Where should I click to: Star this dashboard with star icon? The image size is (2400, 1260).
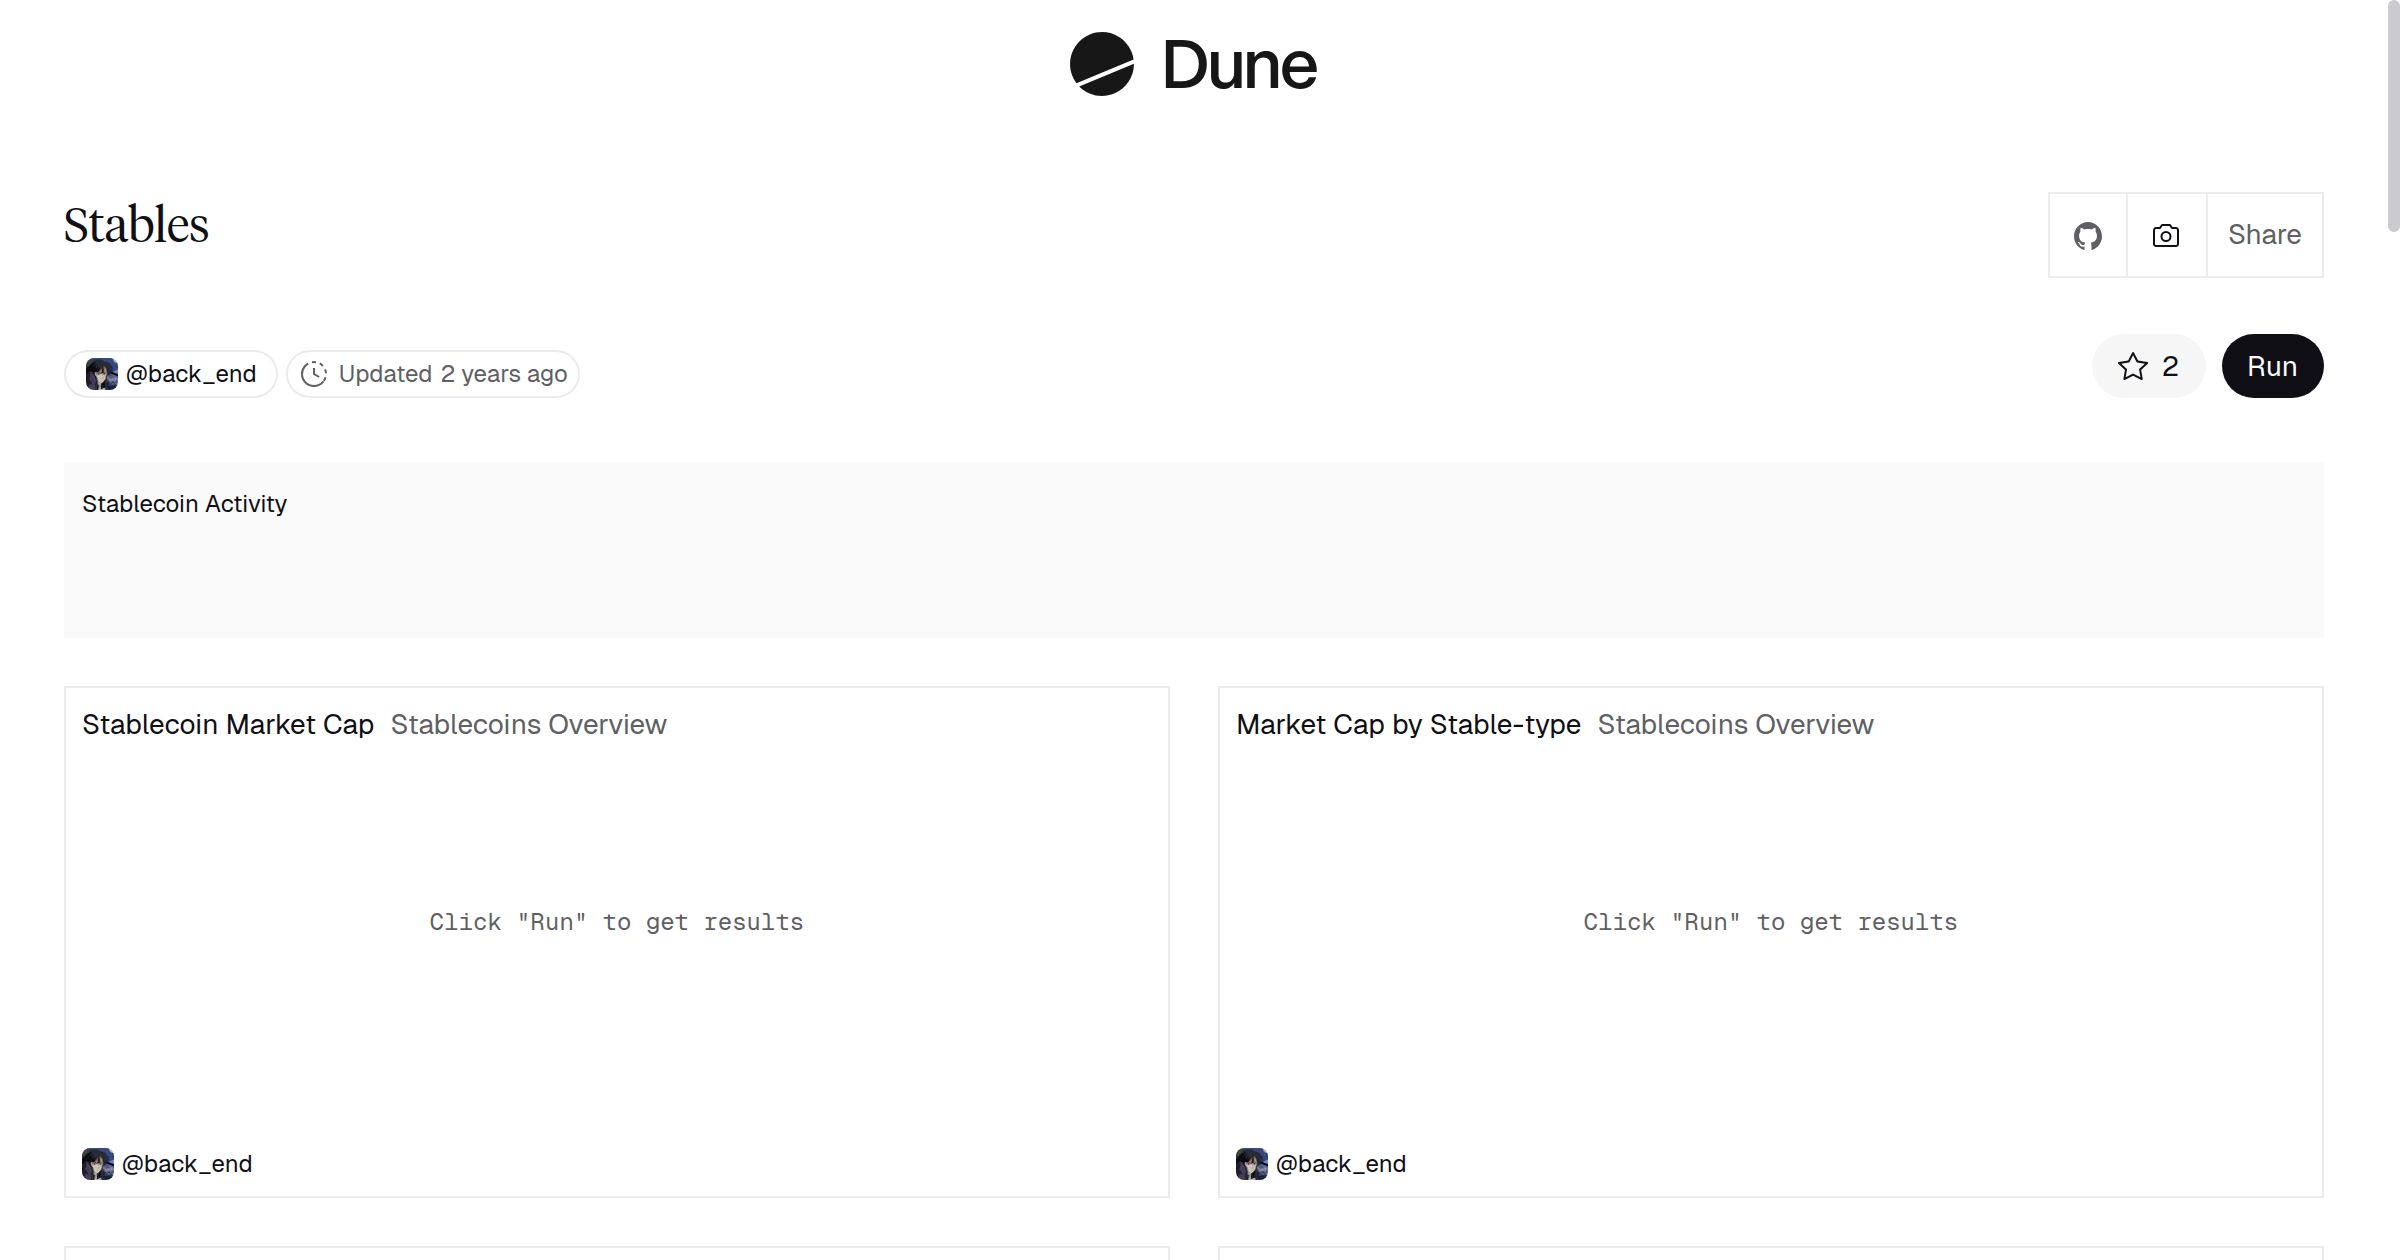coord(2132,367)
